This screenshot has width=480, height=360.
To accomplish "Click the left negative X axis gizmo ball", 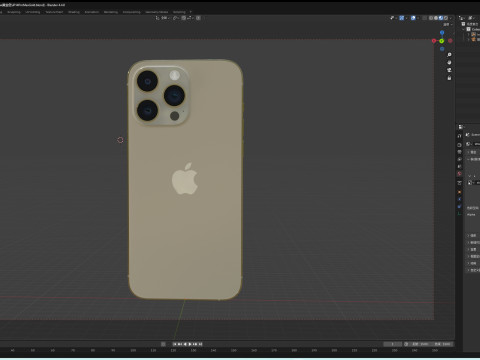I will click(434, 41).
